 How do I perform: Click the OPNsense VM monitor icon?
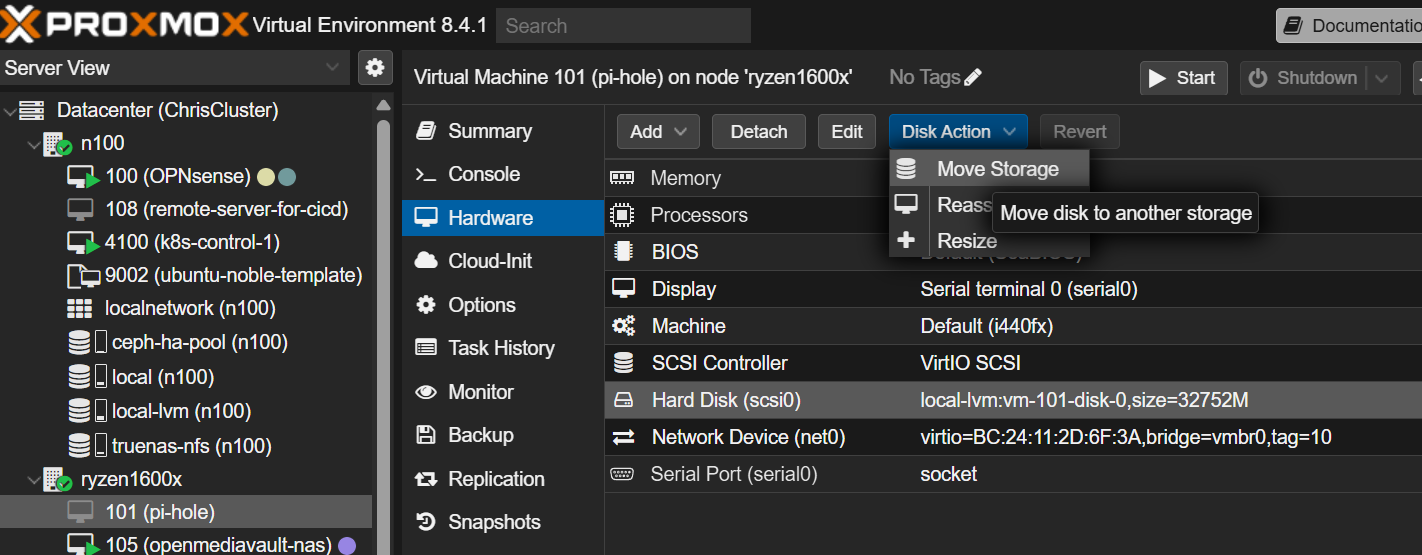tap(83, 177)
